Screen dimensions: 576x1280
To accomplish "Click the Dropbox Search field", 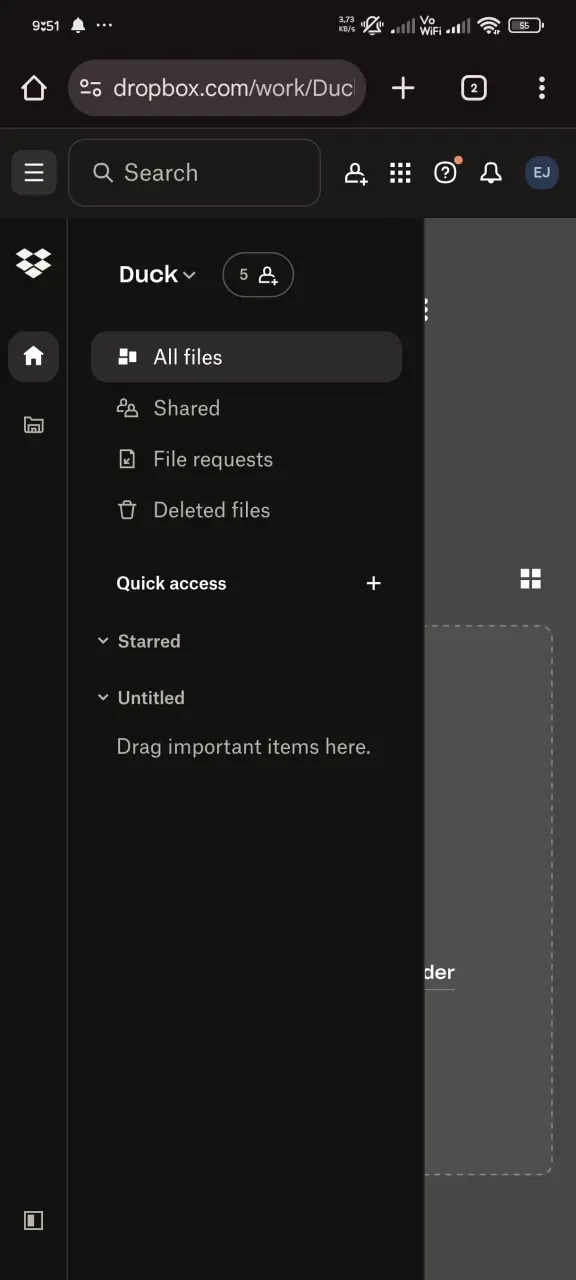I will [x=194, y=173].
